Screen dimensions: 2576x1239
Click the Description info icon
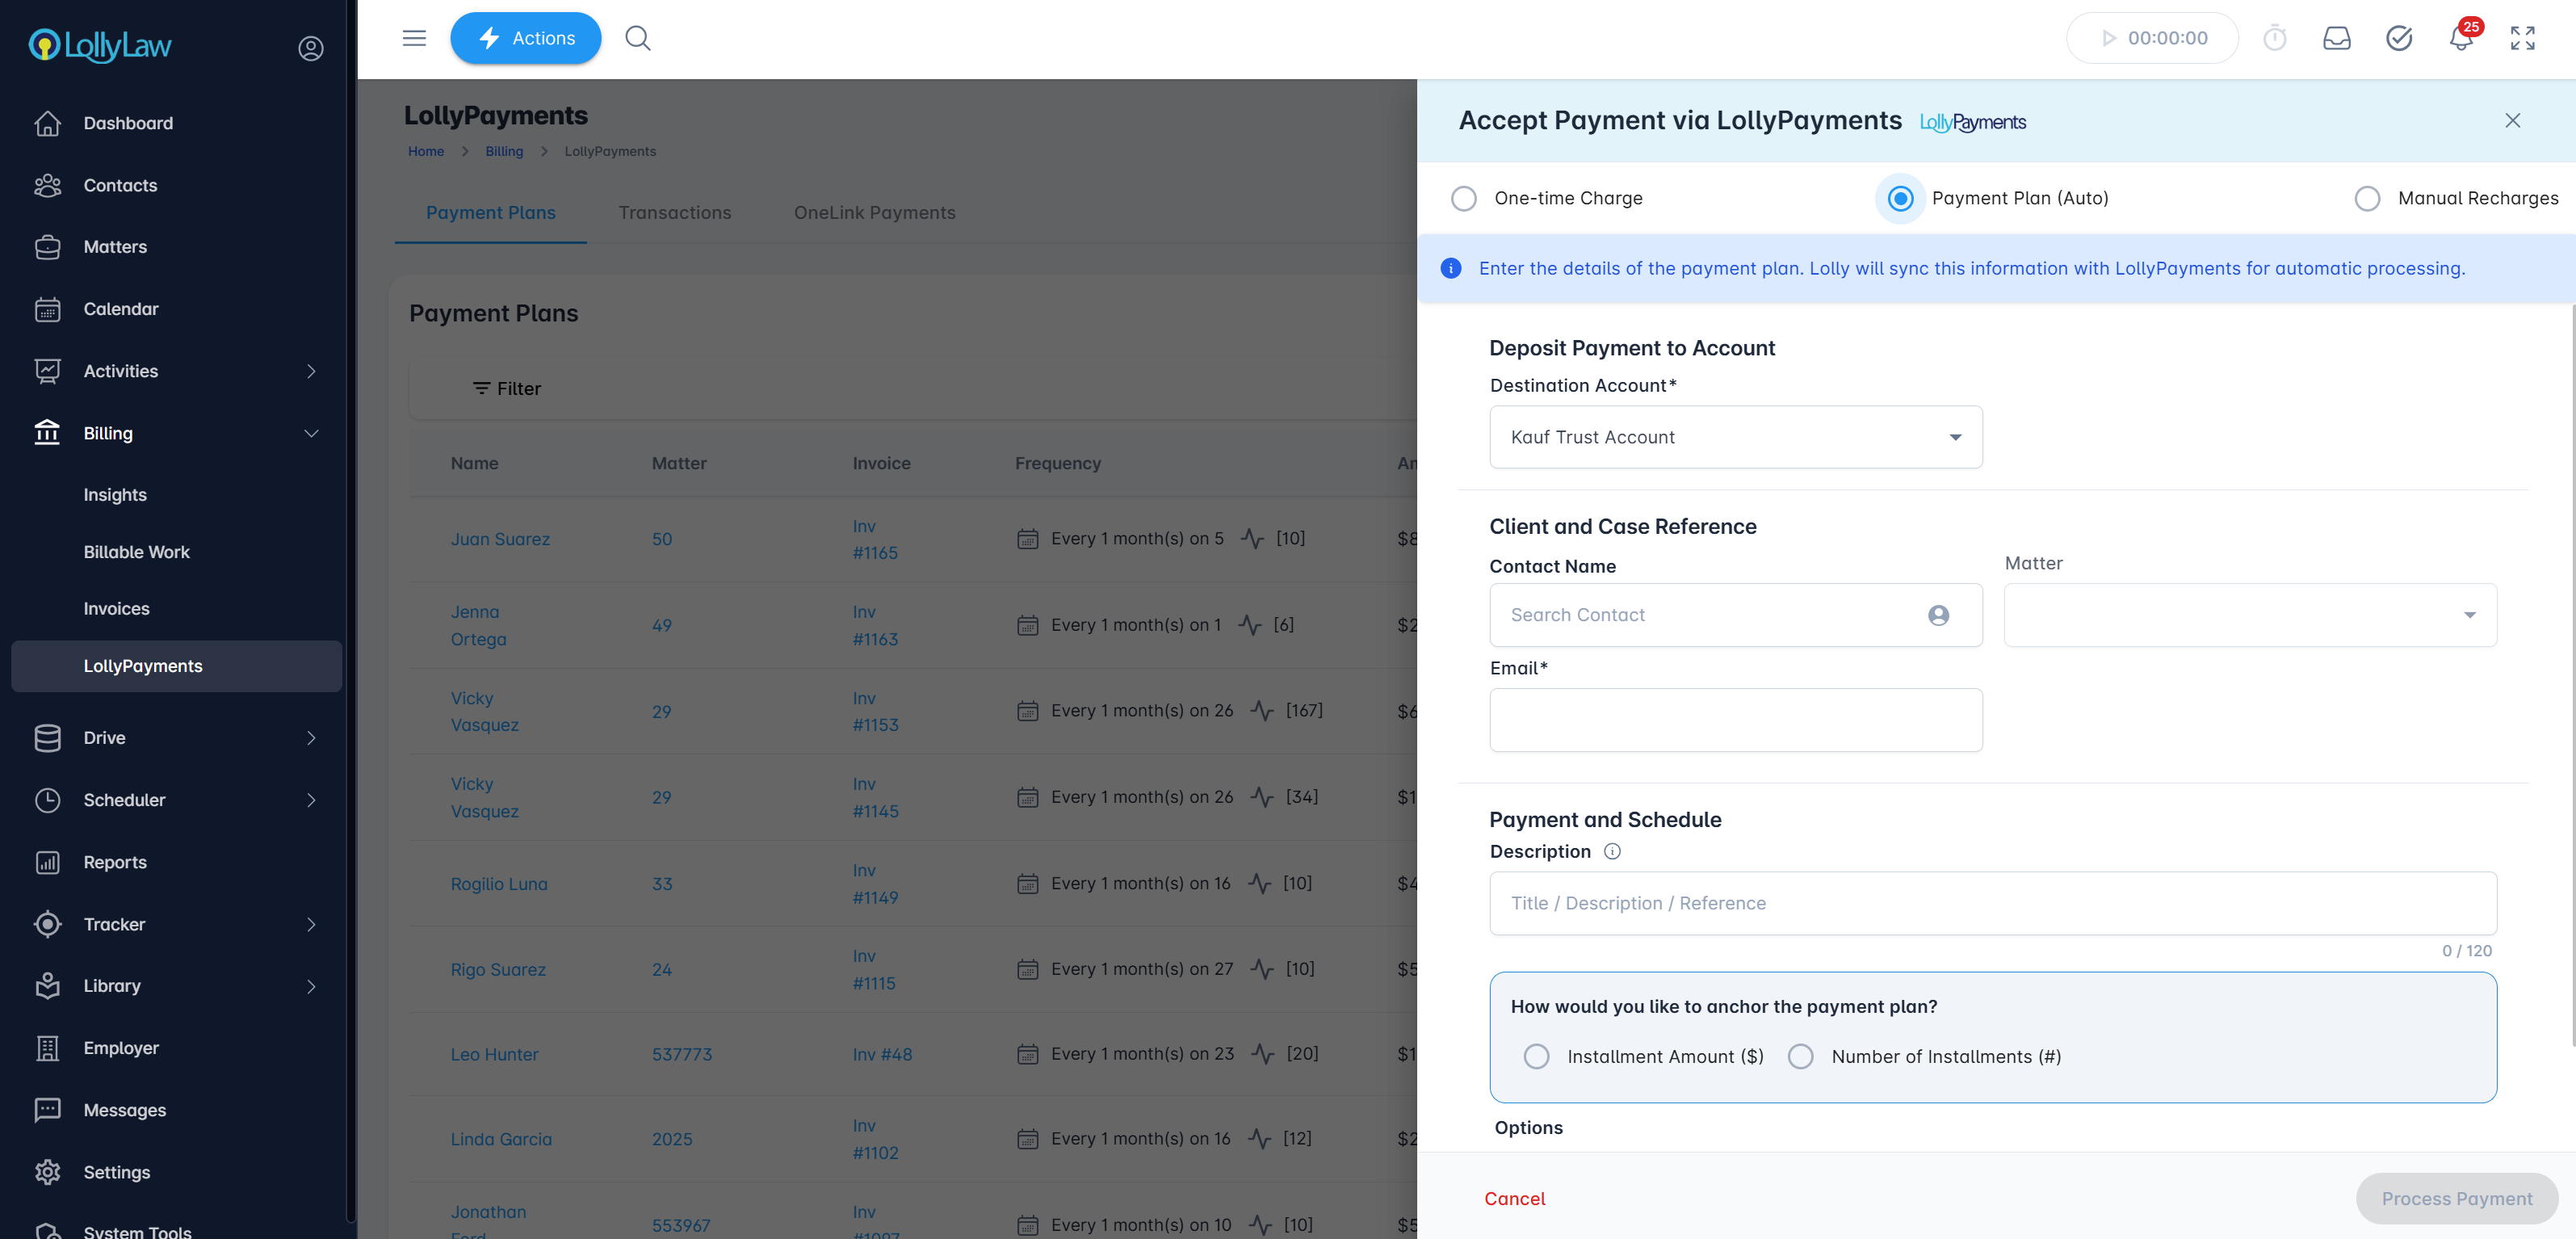coord(1612,851)
